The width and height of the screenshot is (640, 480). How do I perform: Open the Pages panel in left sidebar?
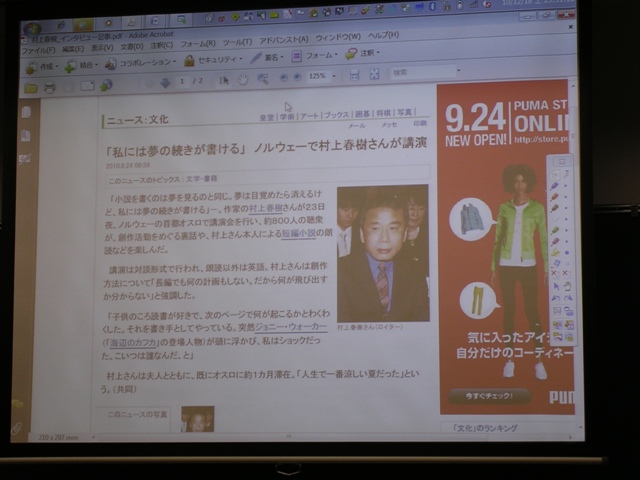click(26, 112)
